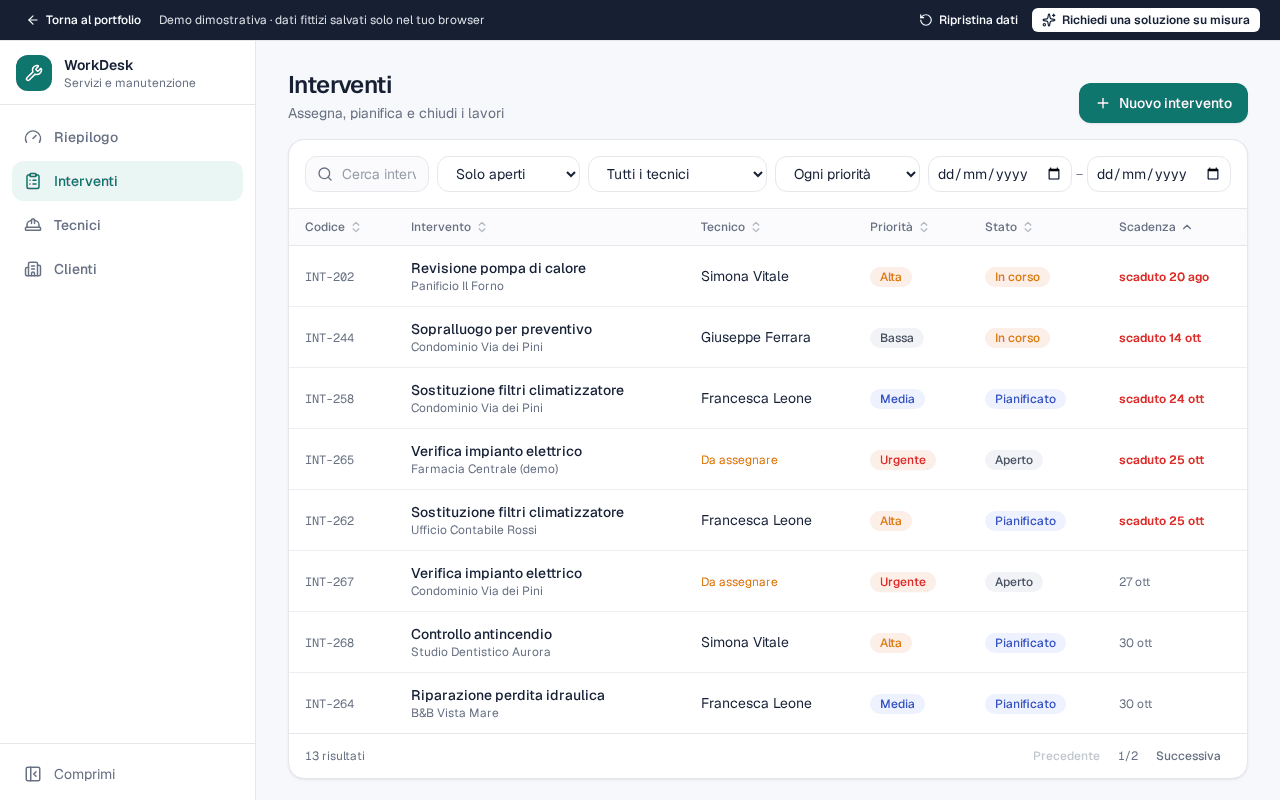Click Da assegnare in the INT-265 row
1280x800 pixels.
pyautogui.click(x=739, y=460)
